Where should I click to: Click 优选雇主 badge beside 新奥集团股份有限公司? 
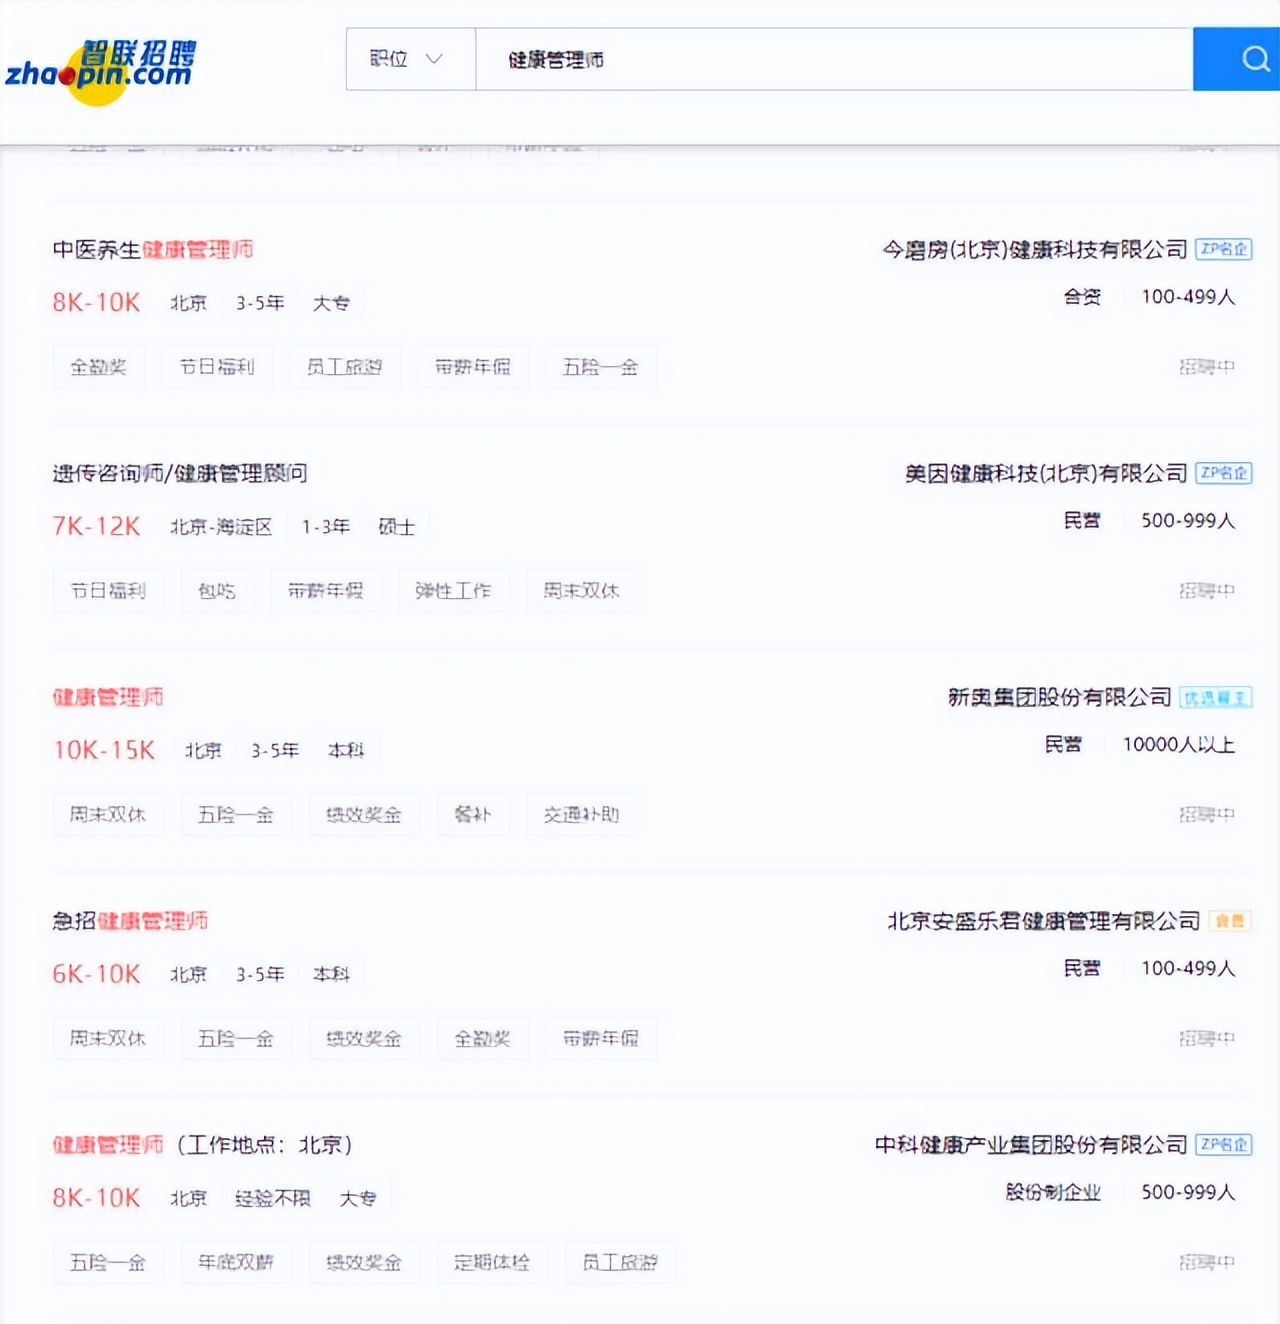(x=1218, y=697)
